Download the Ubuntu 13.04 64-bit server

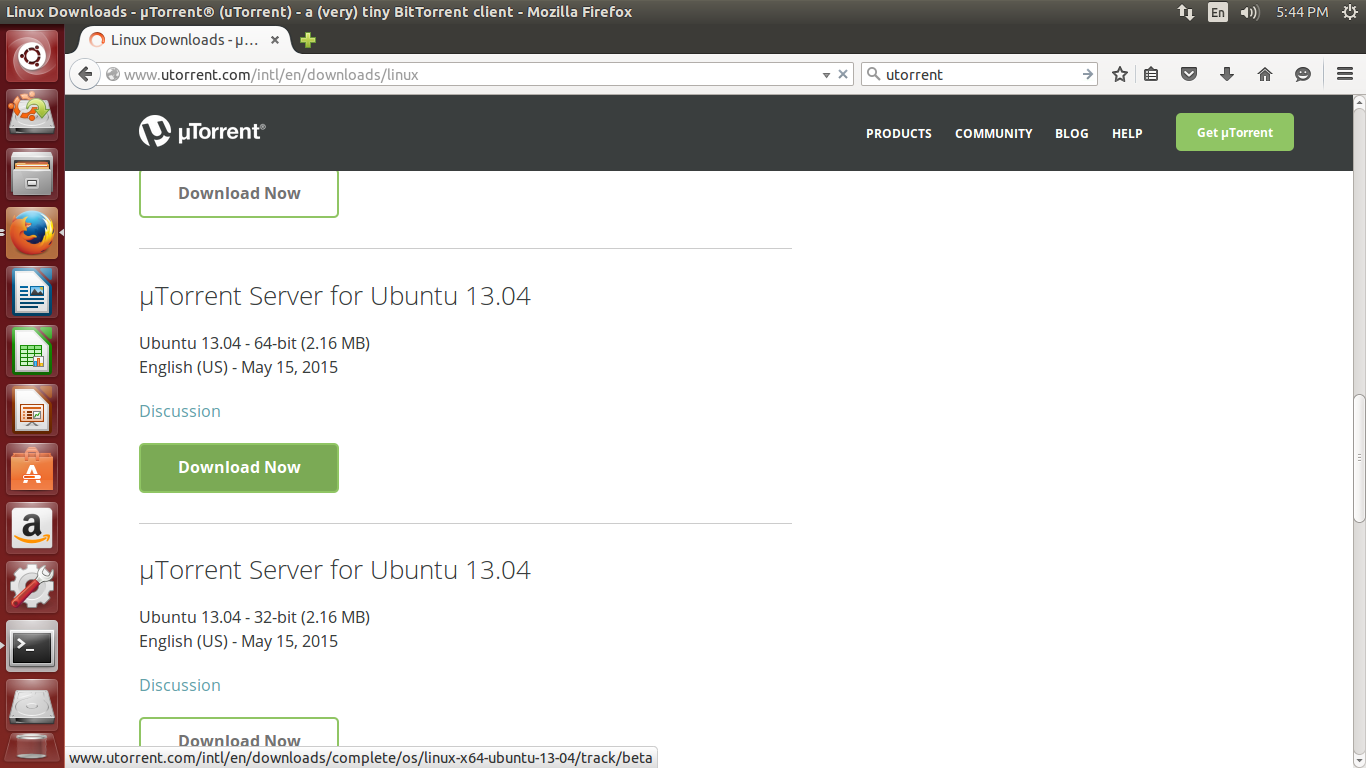(x=239, y=467)
